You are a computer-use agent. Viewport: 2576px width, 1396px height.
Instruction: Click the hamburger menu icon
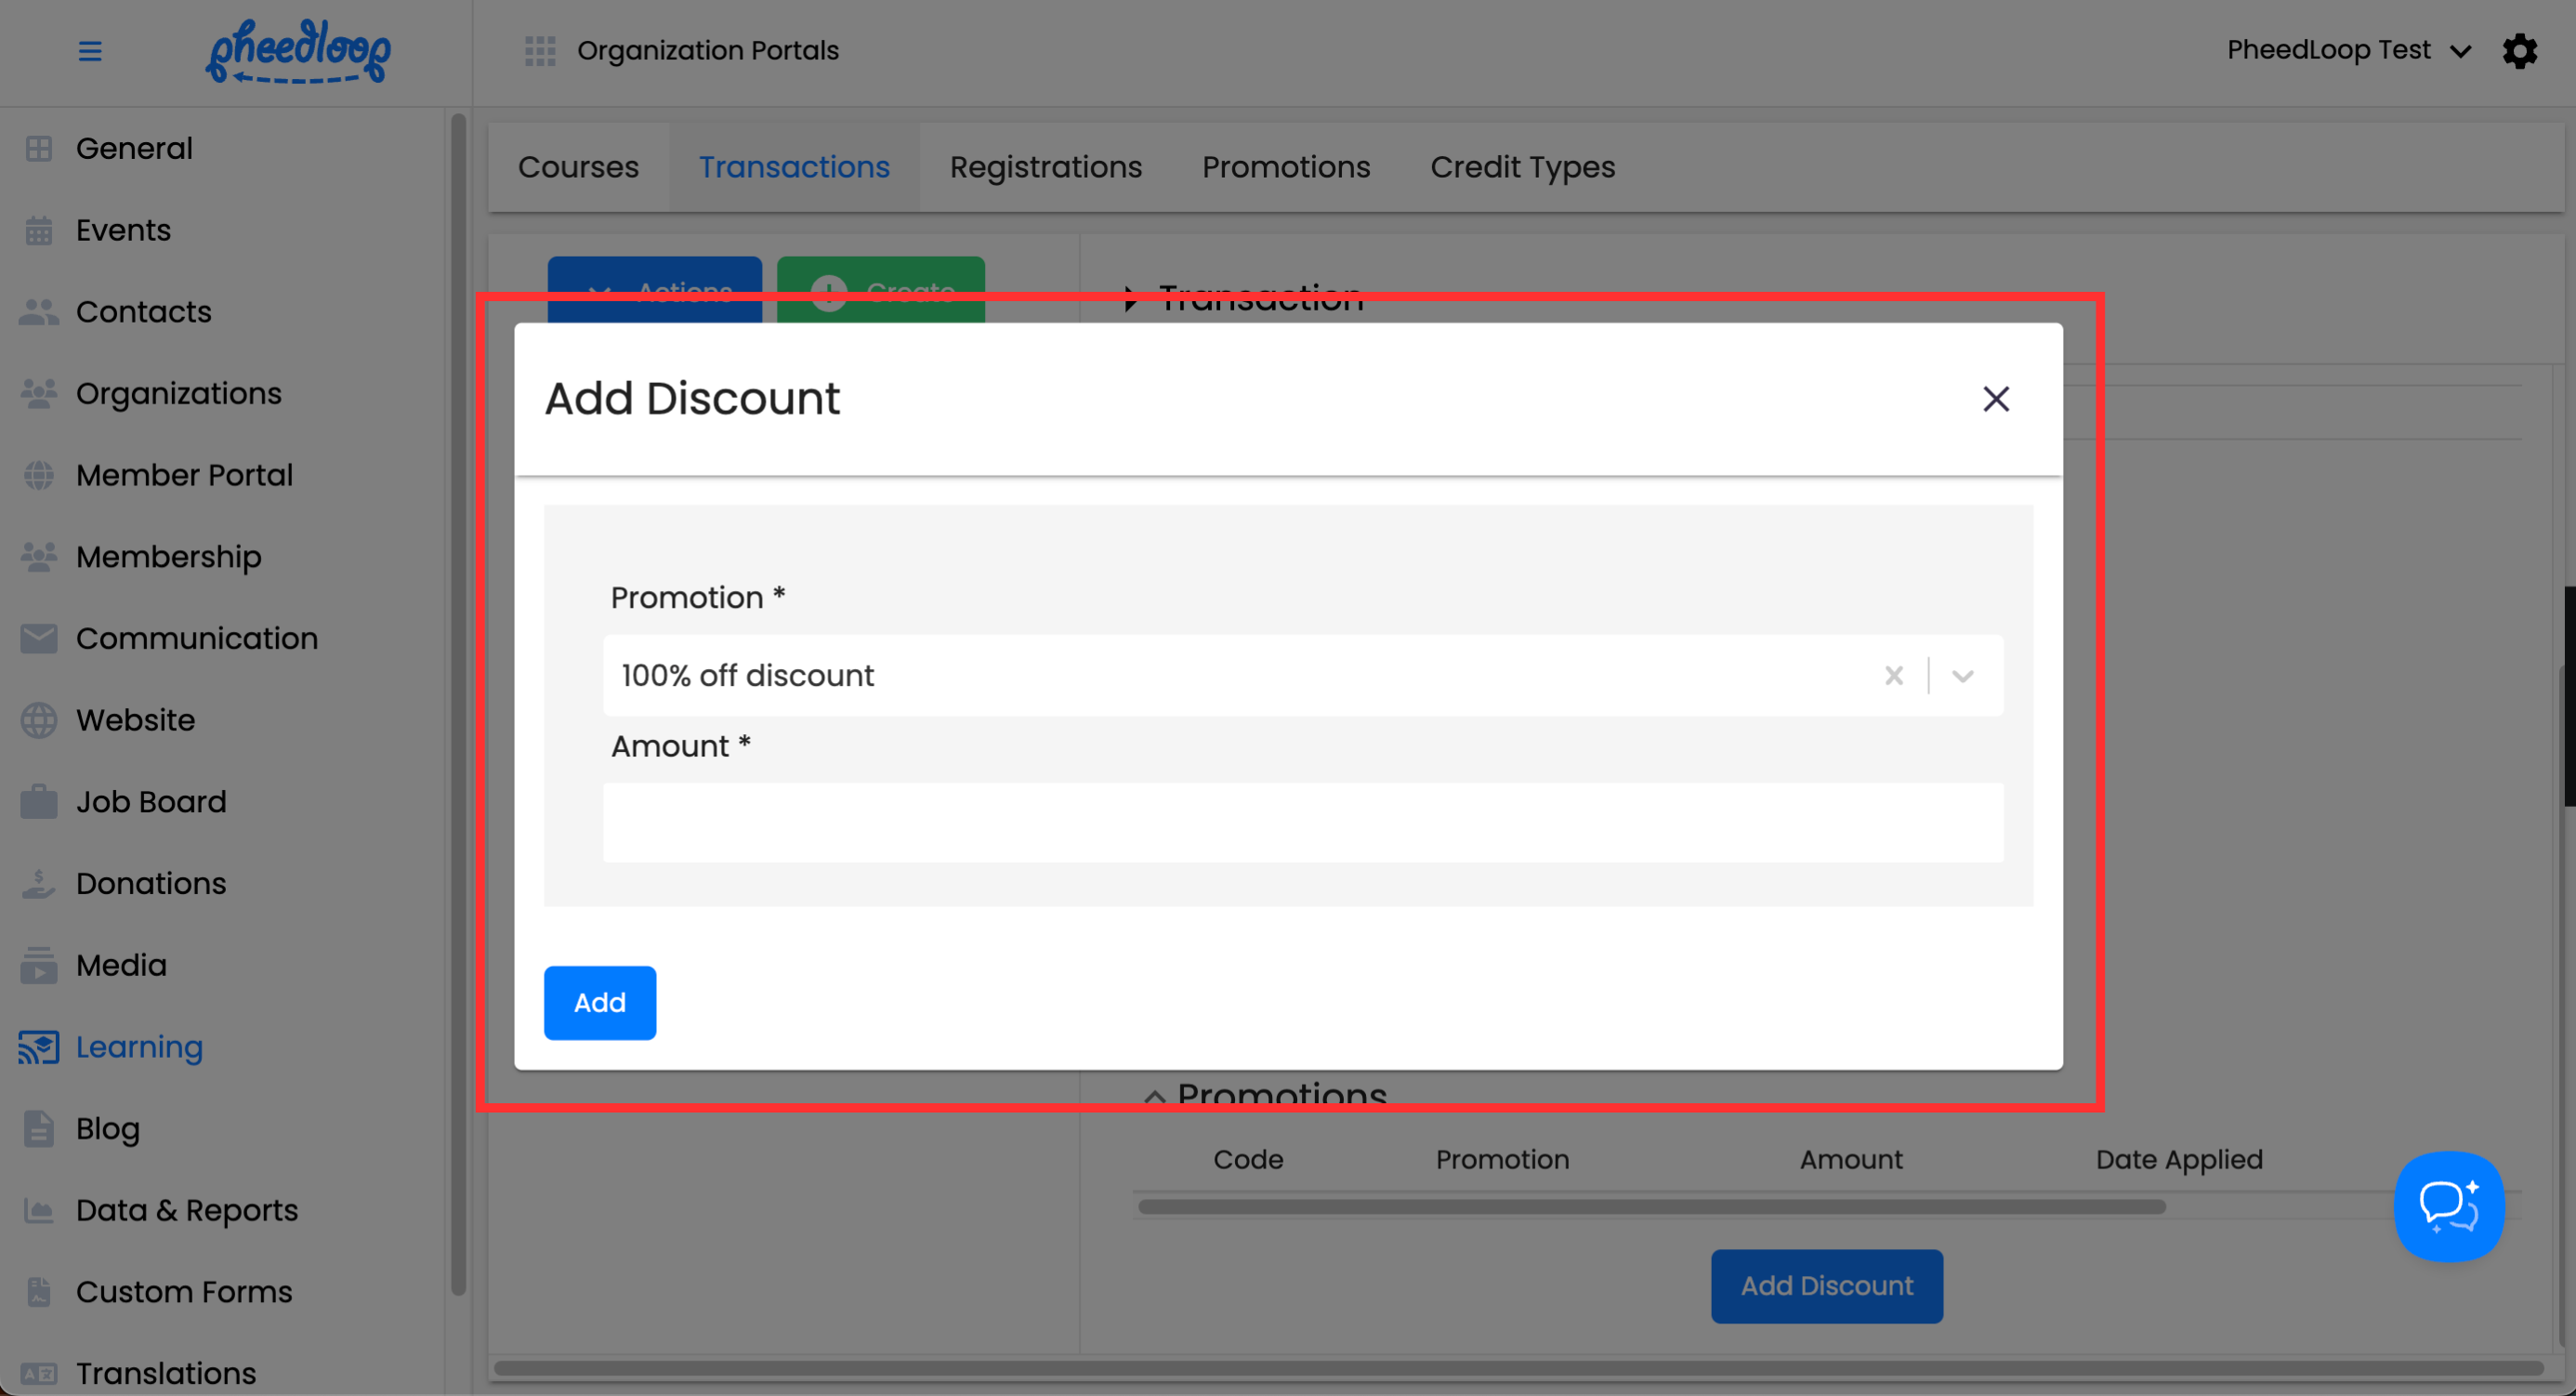coord(90,51)
